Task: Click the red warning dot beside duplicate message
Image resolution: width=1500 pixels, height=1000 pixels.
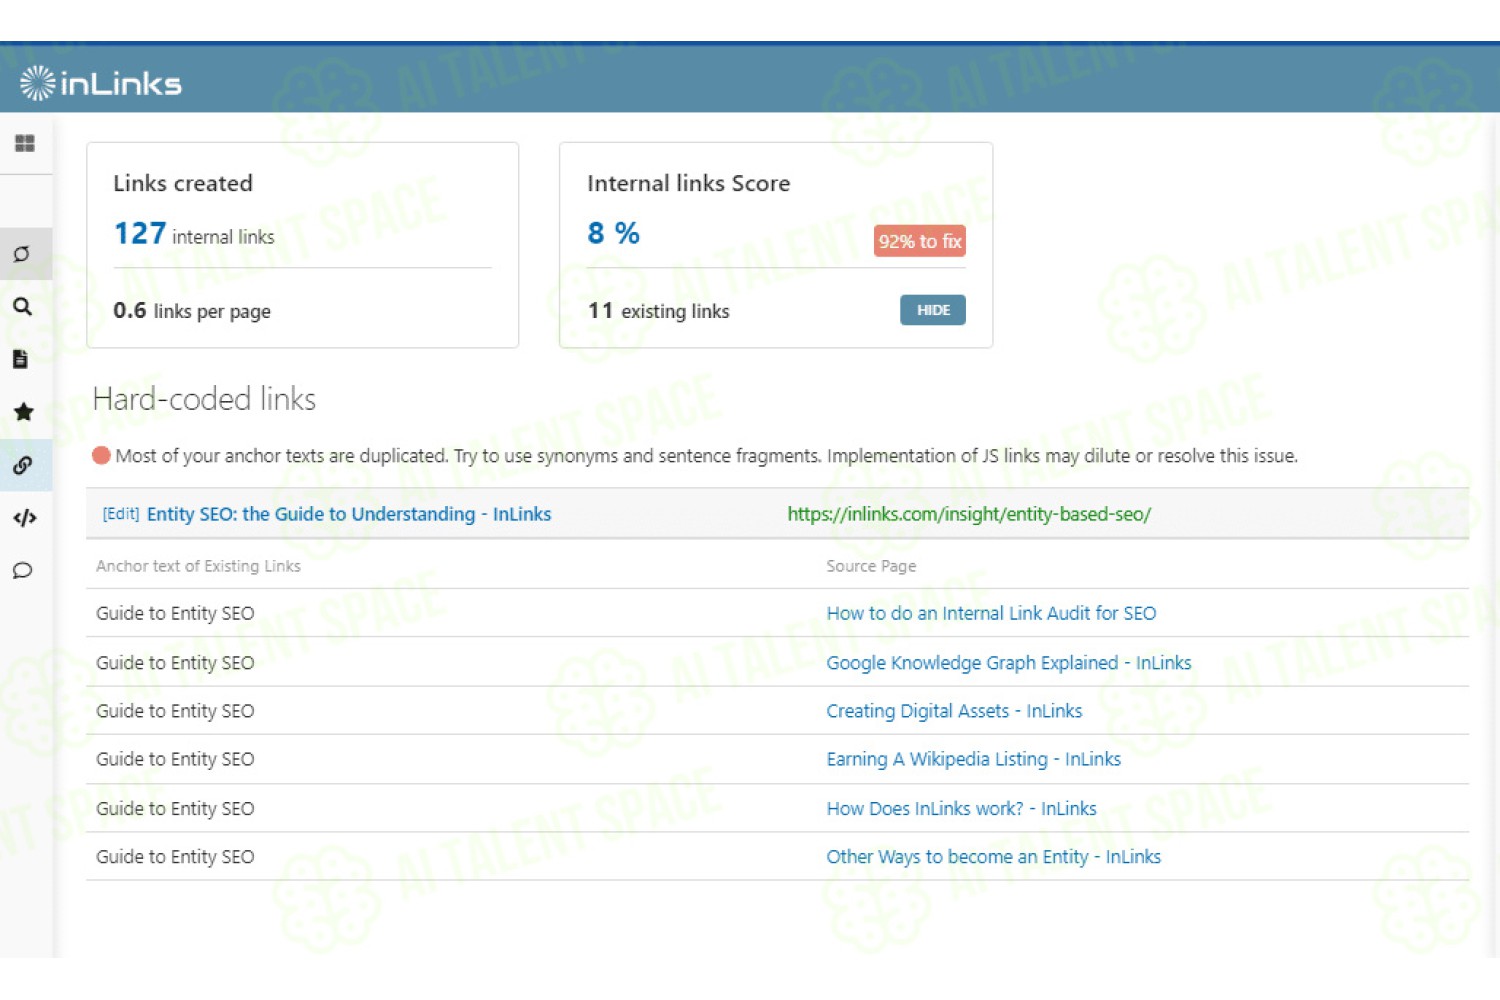Action: click(101, 456)
